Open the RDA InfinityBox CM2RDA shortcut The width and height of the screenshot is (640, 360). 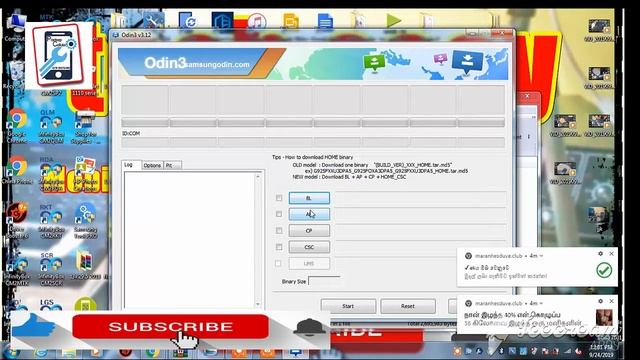[51, 174]
